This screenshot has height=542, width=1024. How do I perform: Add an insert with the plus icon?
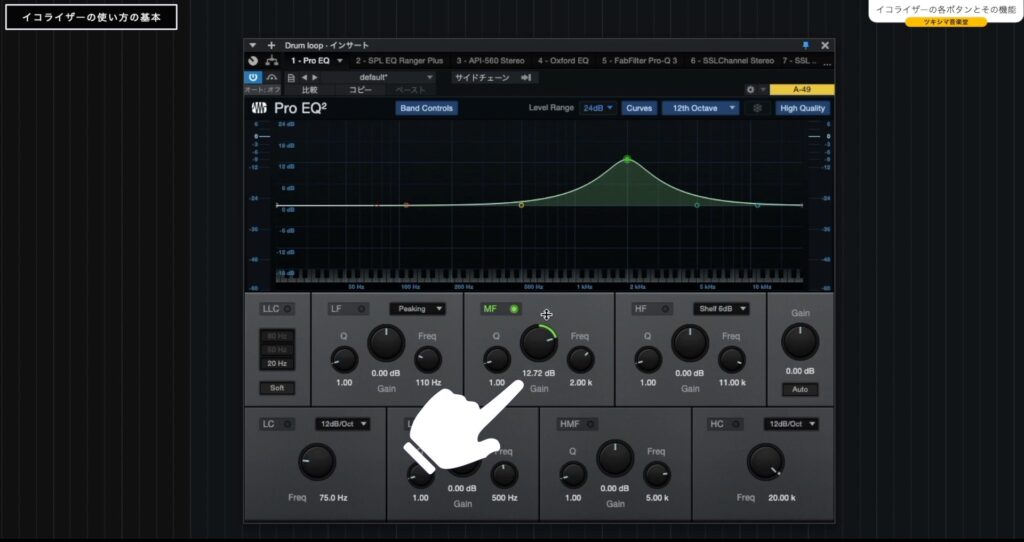tap(271, 45)
